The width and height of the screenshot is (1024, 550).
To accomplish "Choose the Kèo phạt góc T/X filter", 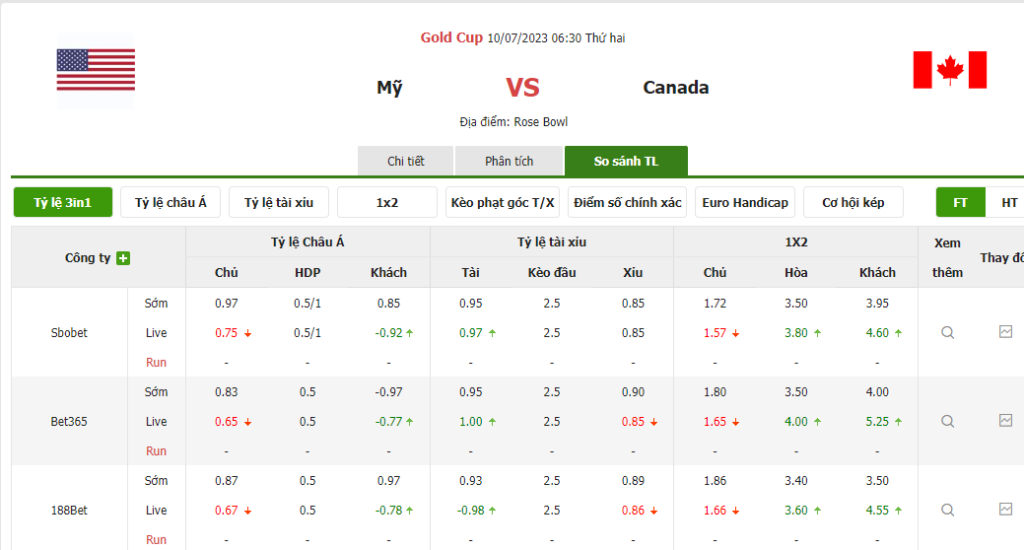I will click(503, 202).
